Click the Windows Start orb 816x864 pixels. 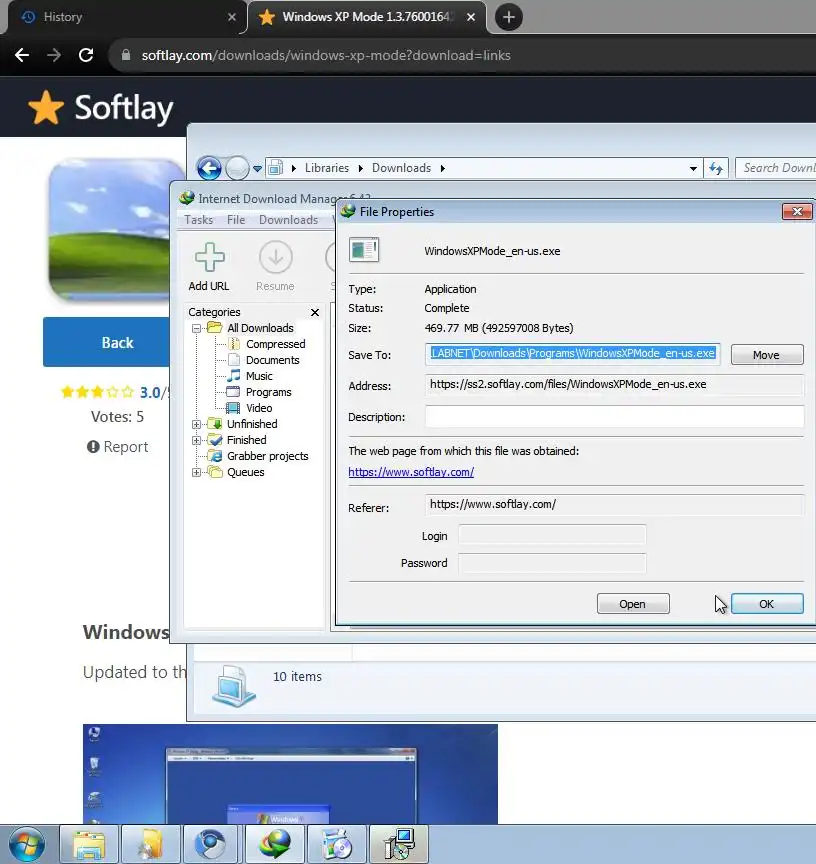click(x=27, y=845)
